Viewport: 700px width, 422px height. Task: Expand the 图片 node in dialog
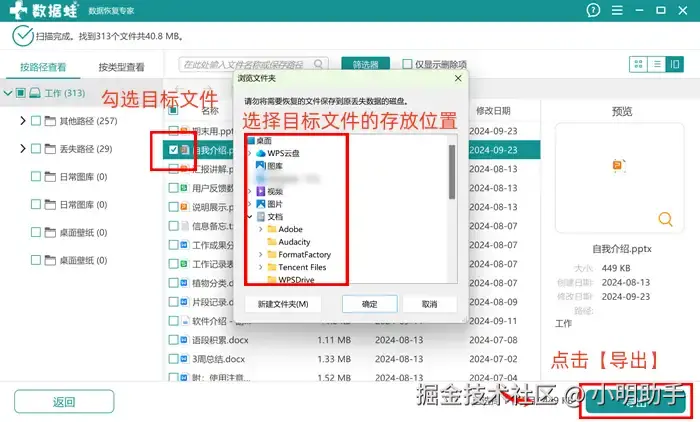click(250, 204)
